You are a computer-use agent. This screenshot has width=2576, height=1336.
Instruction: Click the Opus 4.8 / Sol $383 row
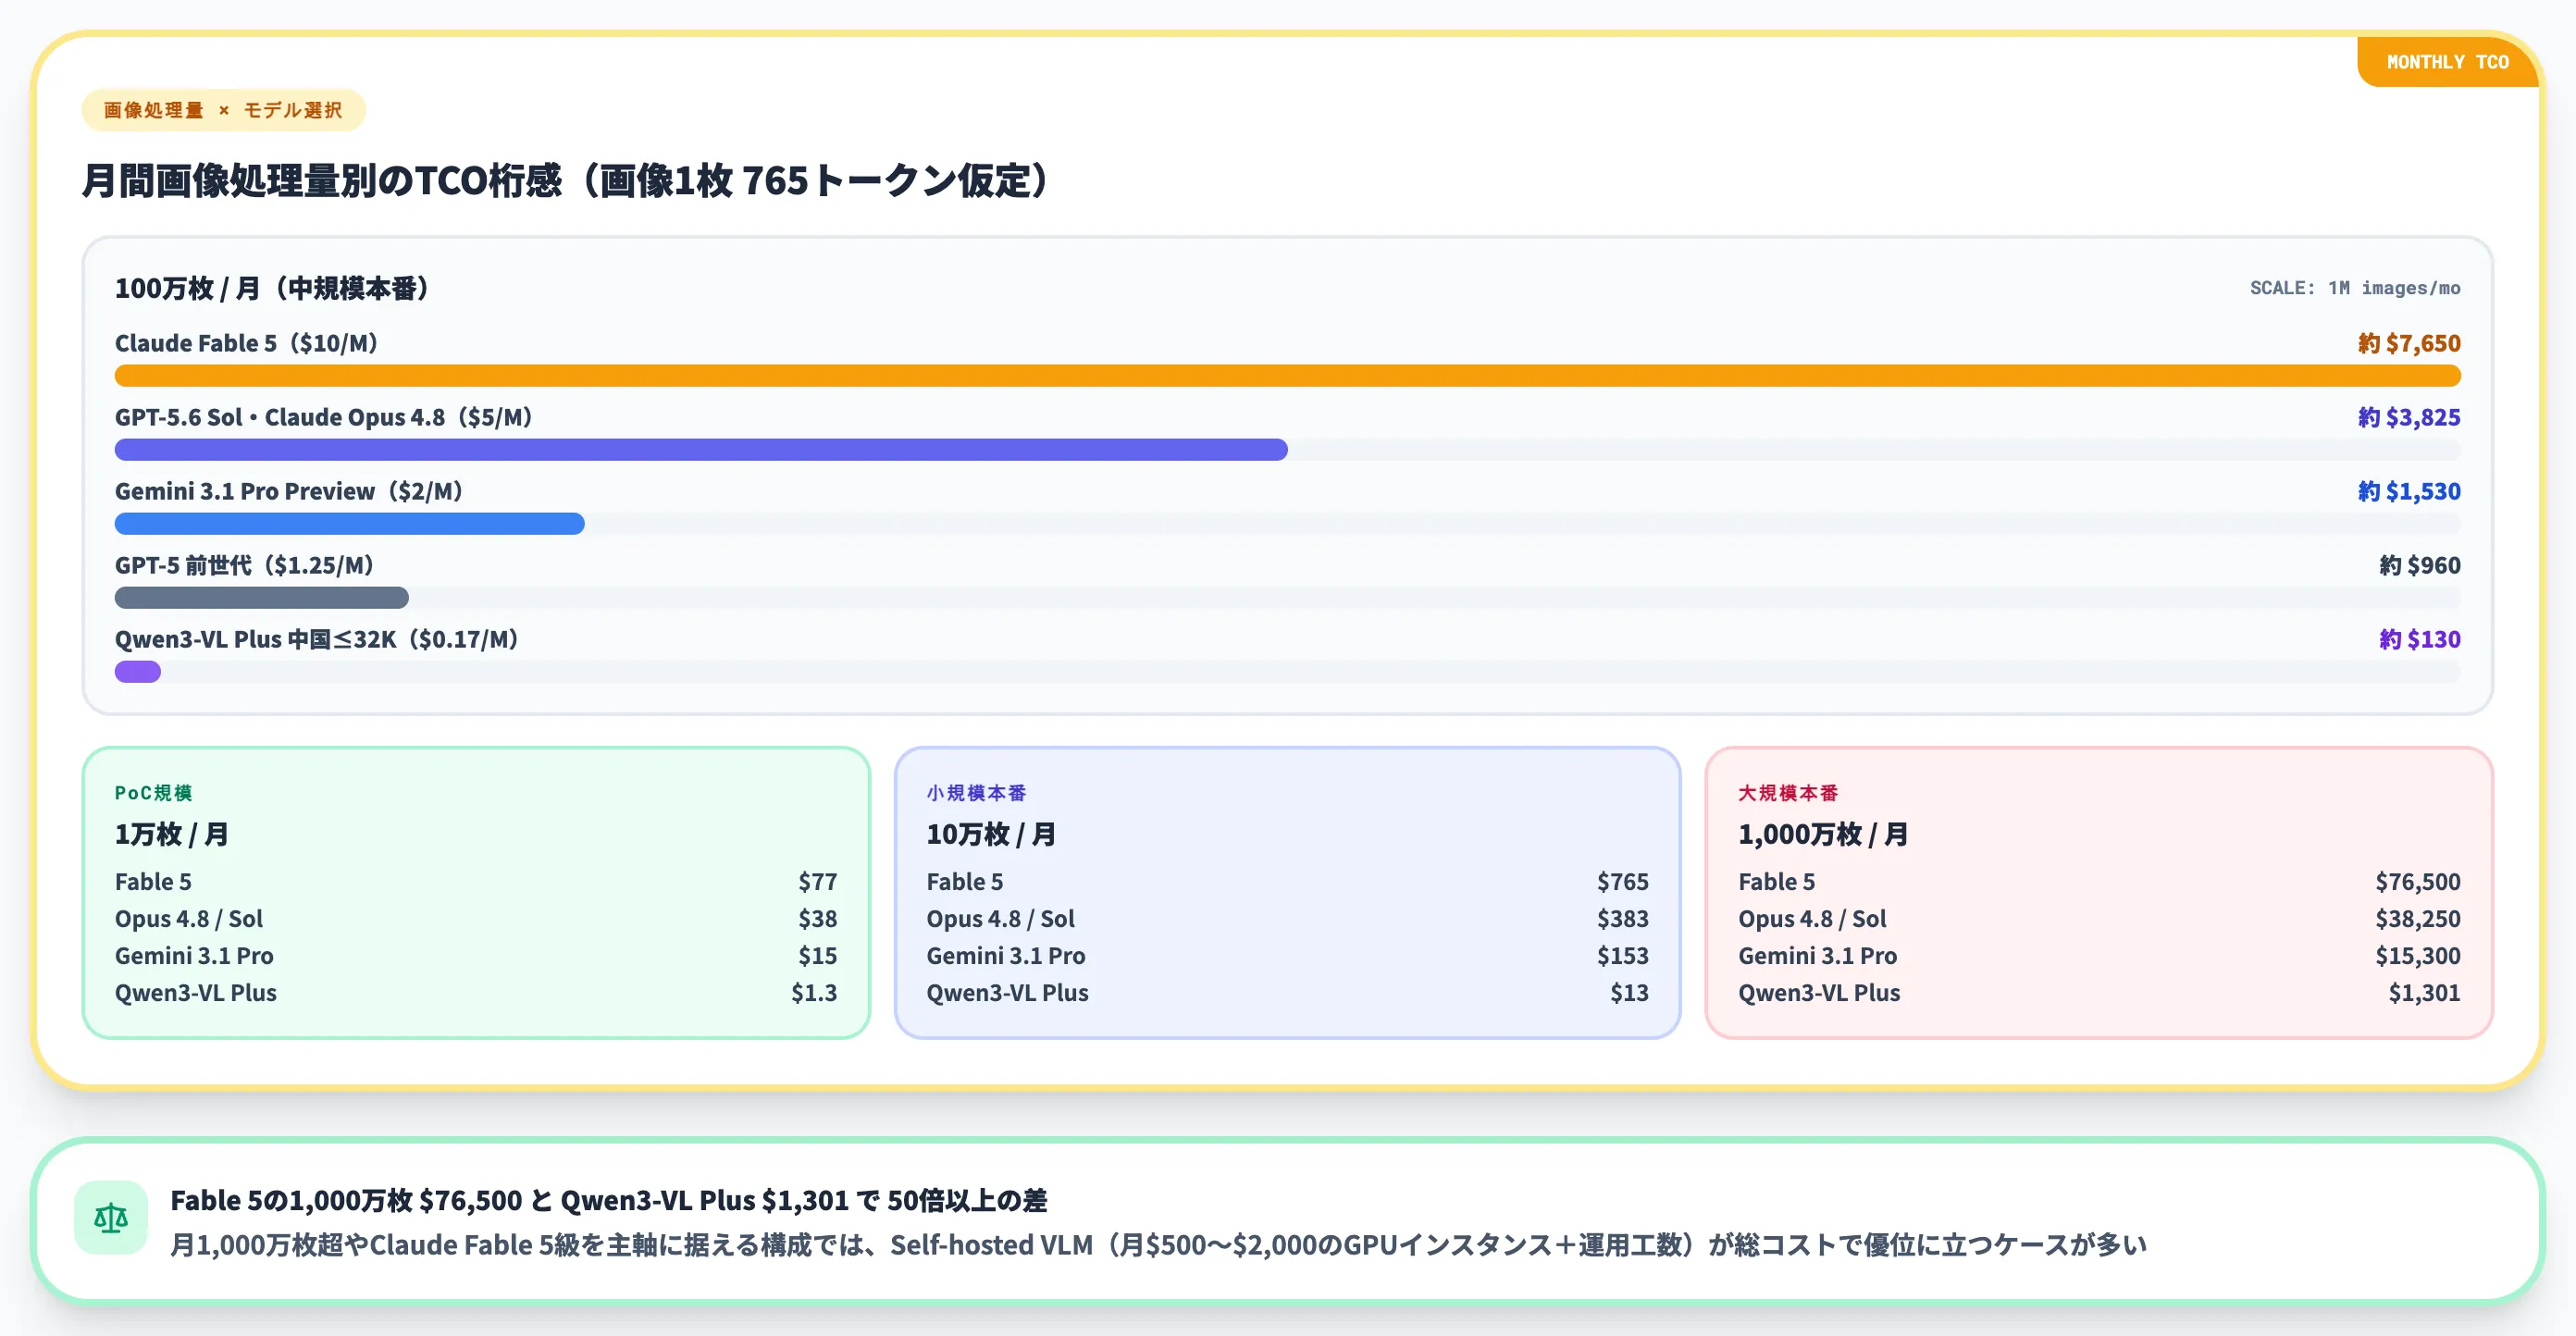click(1287, 919)
